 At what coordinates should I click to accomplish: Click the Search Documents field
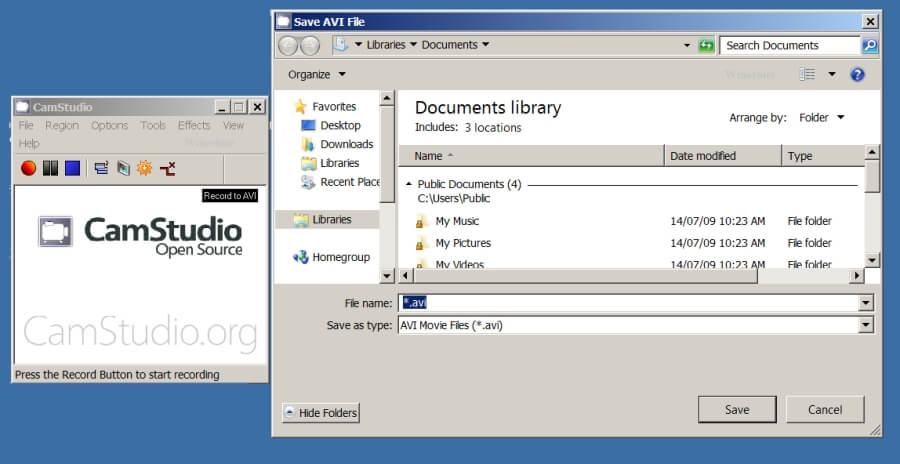[x=790, y=45]
